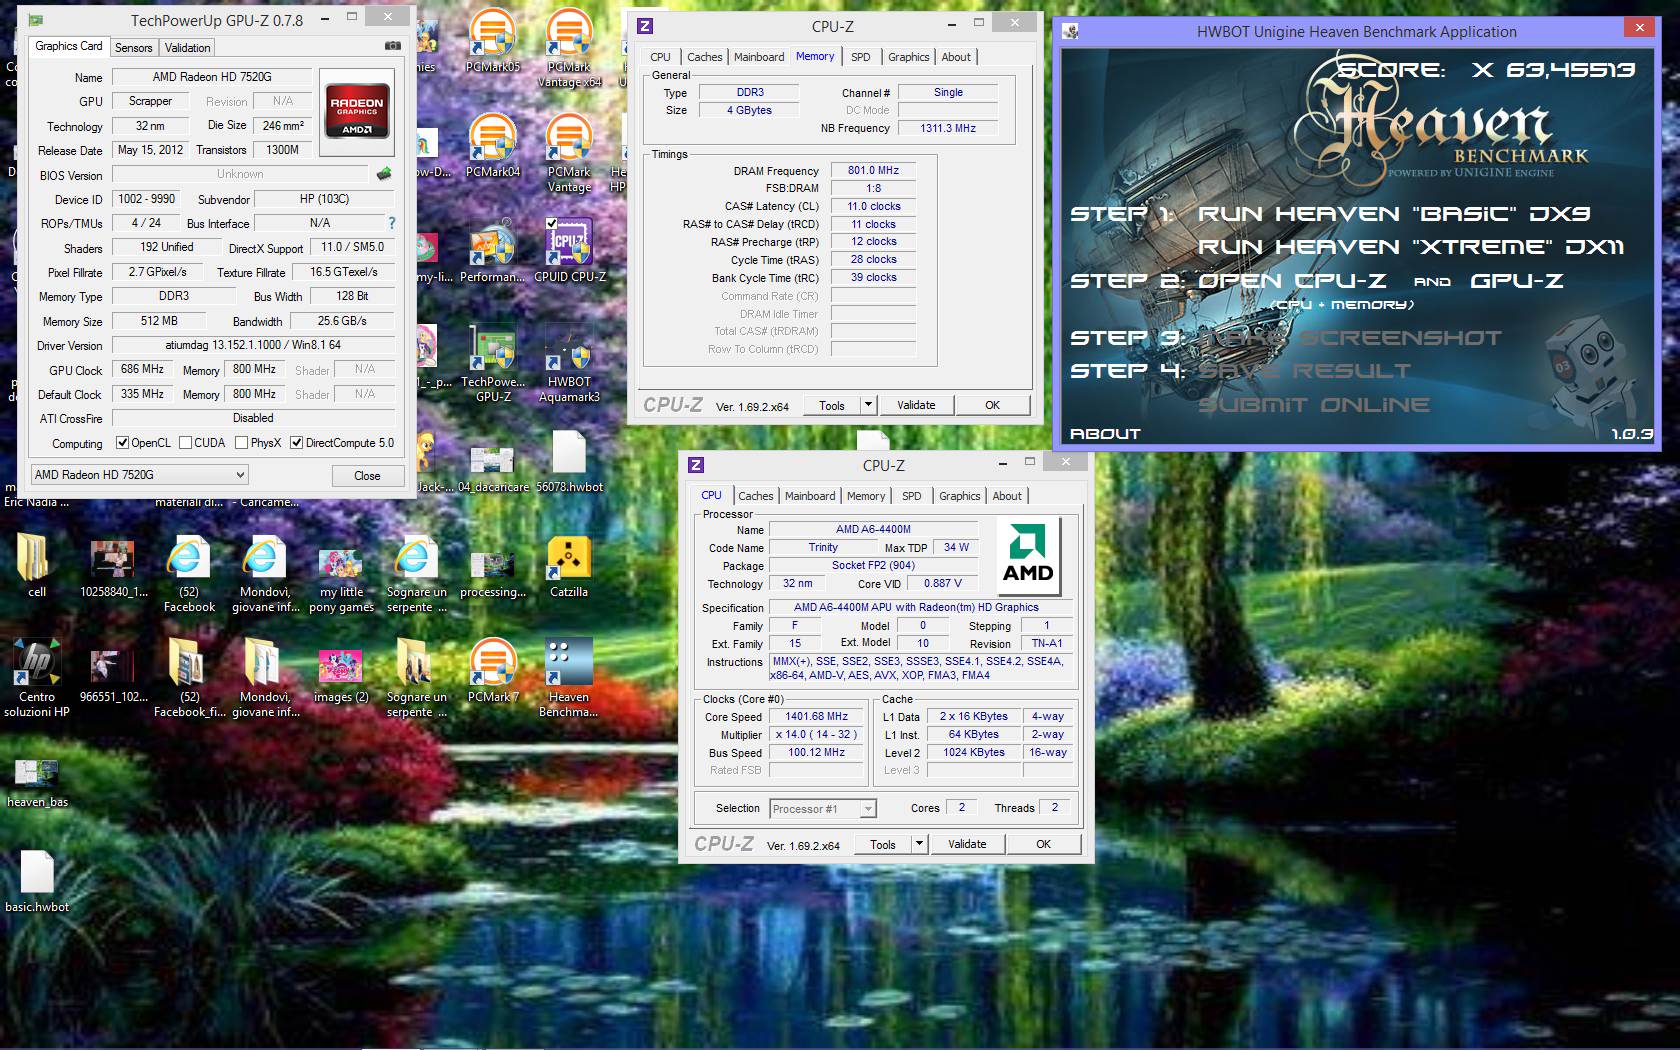The width and height of the screenshot is (1680, 1050).
Task: Click the Tools button in CPU-Z Memory window
Action: (x=832, y=405)
